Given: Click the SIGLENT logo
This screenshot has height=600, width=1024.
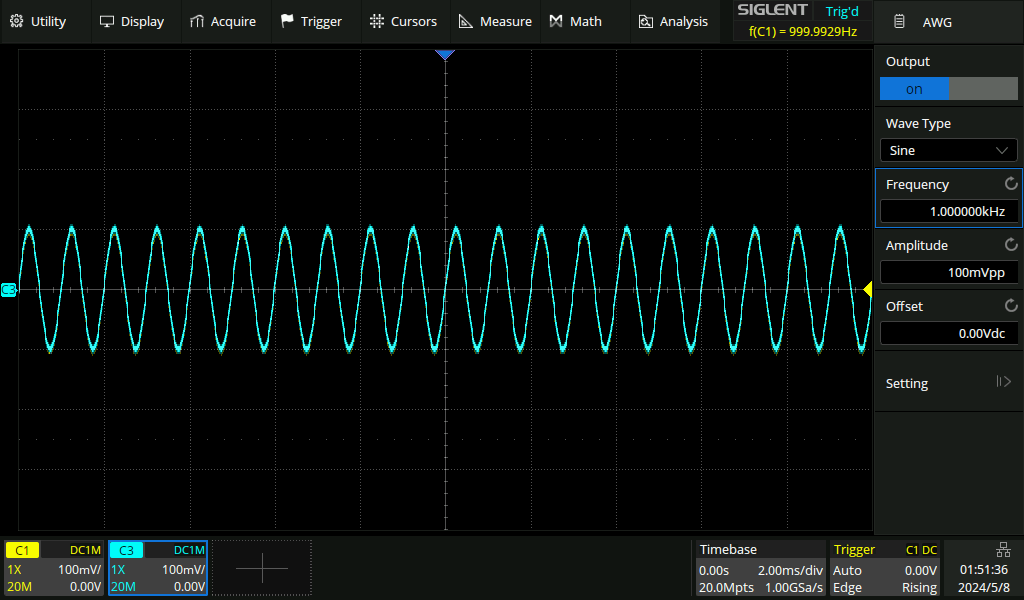Looking at the screenshot, I should click(772, 10).
